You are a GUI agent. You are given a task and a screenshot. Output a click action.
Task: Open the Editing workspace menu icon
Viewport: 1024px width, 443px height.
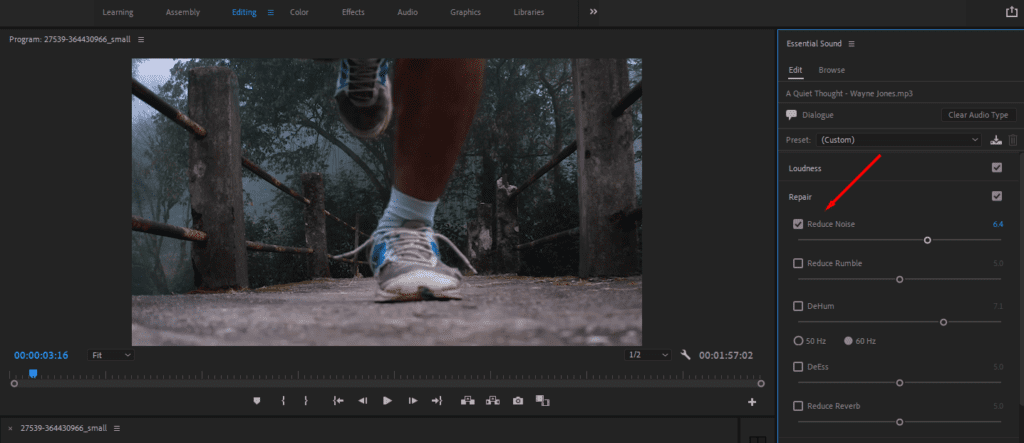pos(270,12)
